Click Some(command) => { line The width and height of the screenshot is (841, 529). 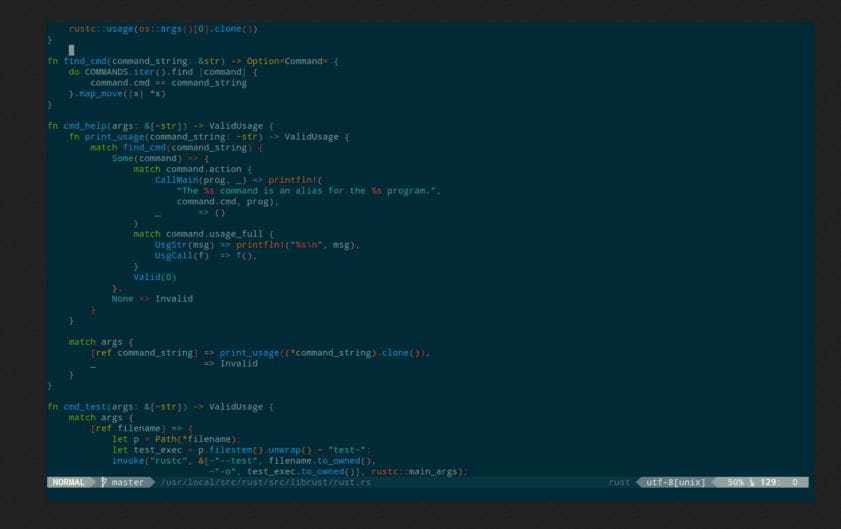coord(160,158)
